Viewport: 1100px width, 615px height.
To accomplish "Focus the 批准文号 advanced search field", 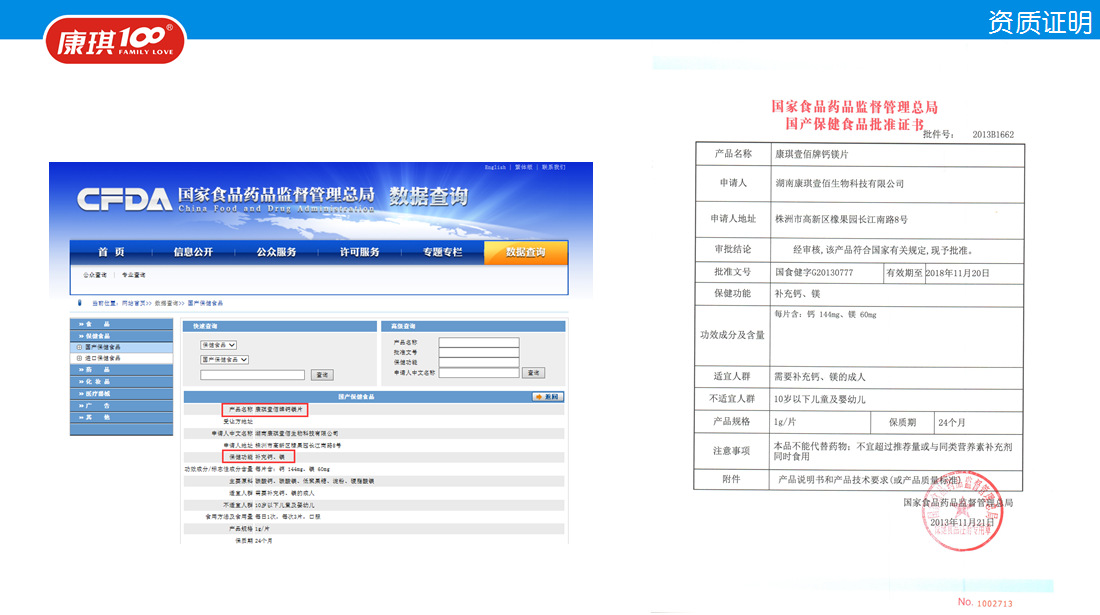I will (x=478, y=352).
